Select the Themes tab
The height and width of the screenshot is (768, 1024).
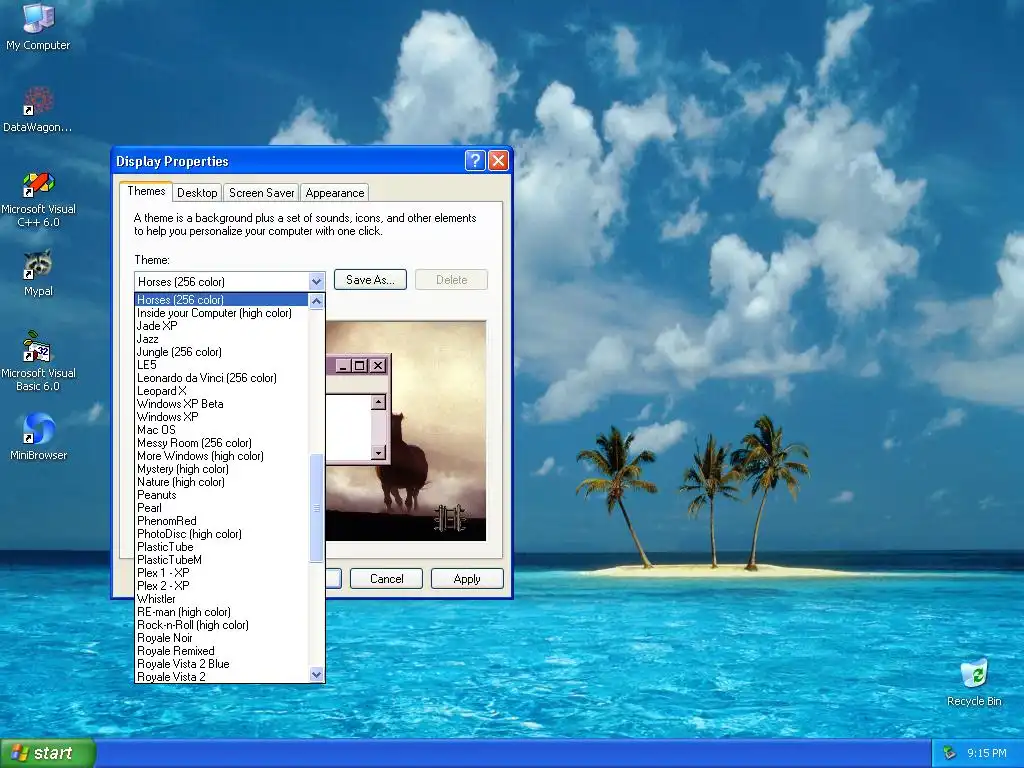pyautogui.click(x=146, y=191)
